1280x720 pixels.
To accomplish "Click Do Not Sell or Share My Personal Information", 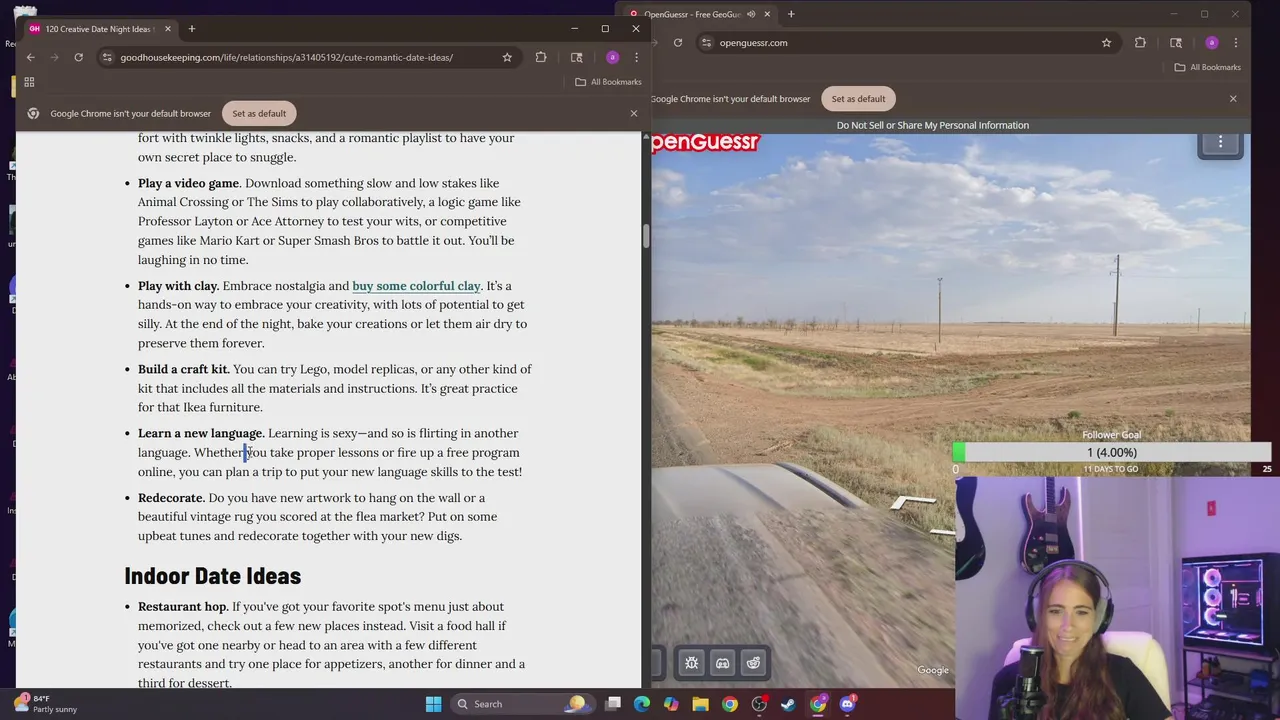I will [932, 125].
